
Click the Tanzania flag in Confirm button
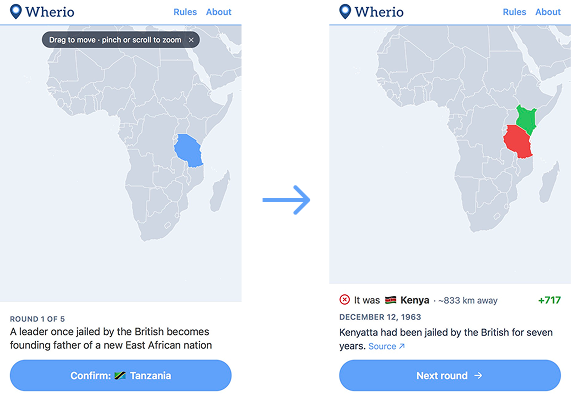120,375
